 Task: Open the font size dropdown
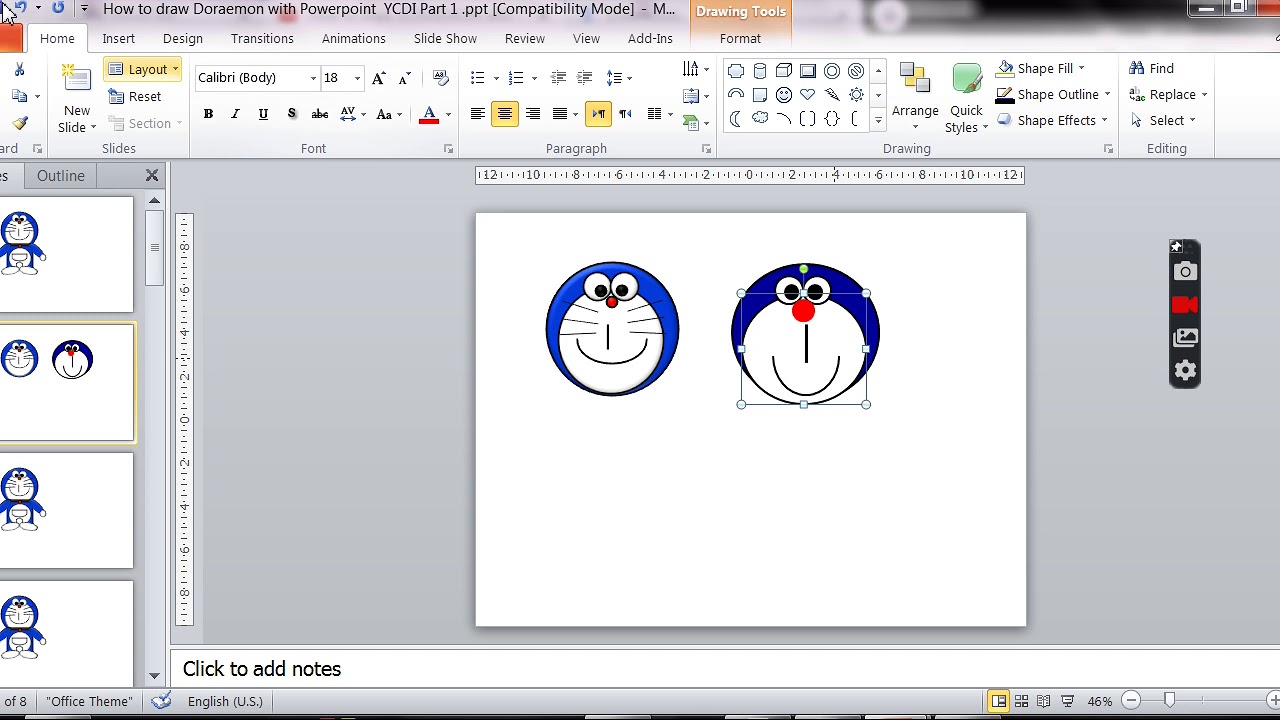click(357, 78)
